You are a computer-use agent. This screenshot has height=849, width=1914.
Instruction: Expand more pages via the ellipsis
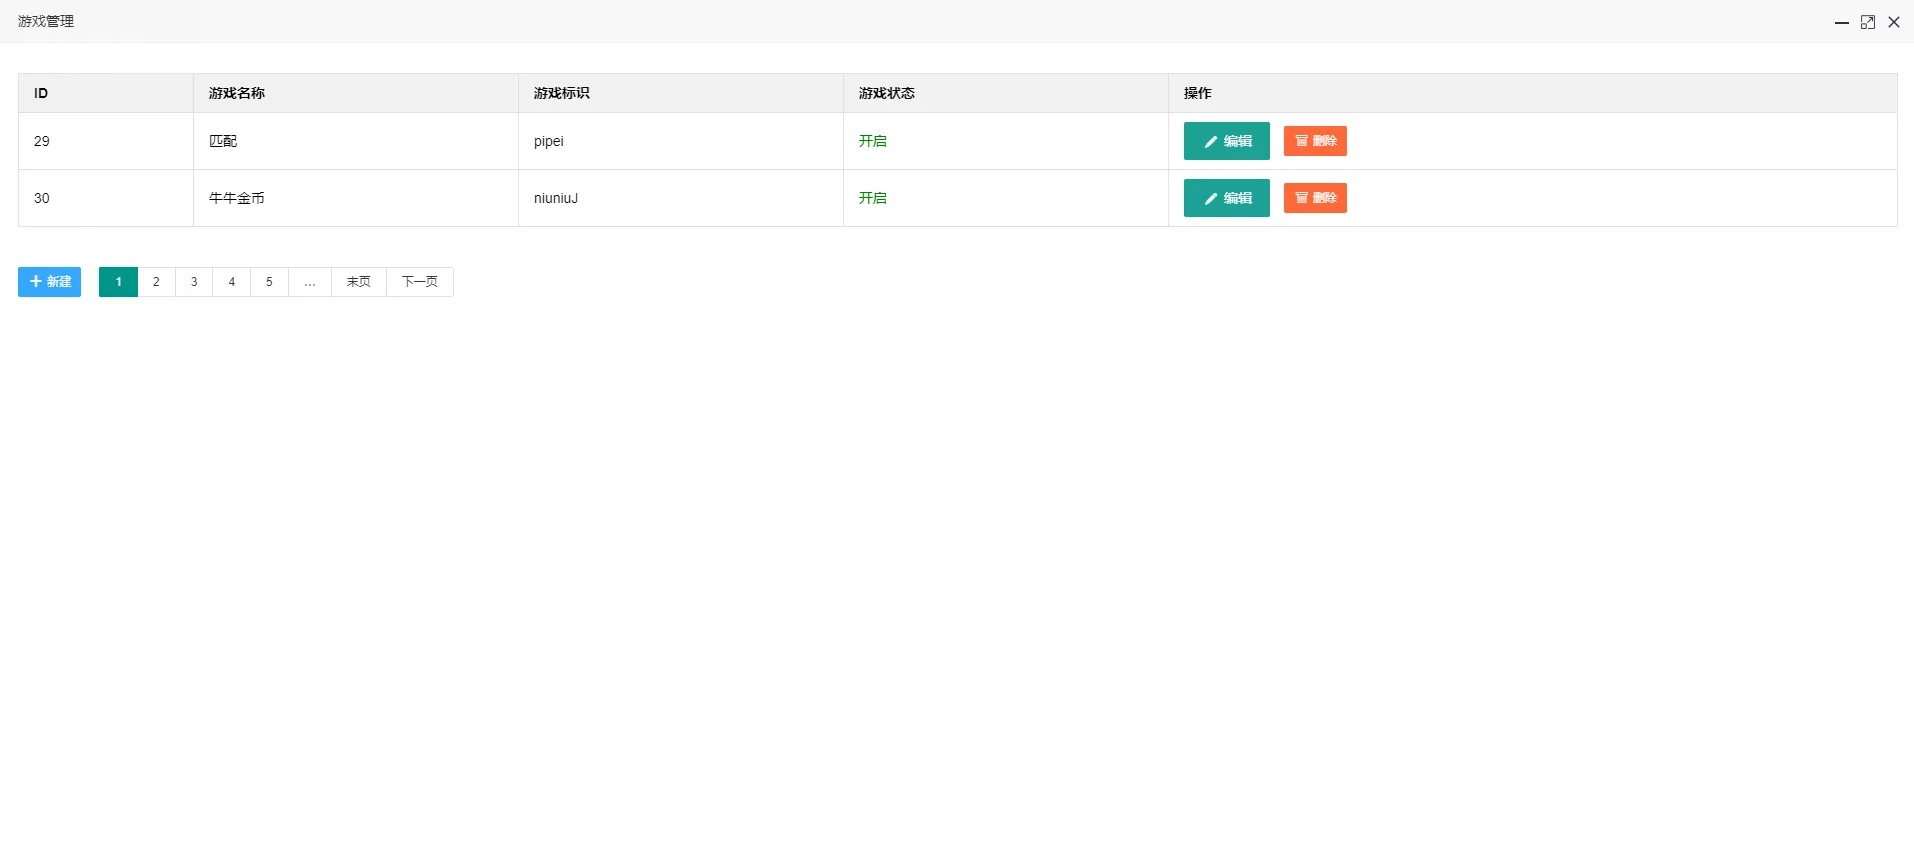pyautogui.click(x=310, y=282)
